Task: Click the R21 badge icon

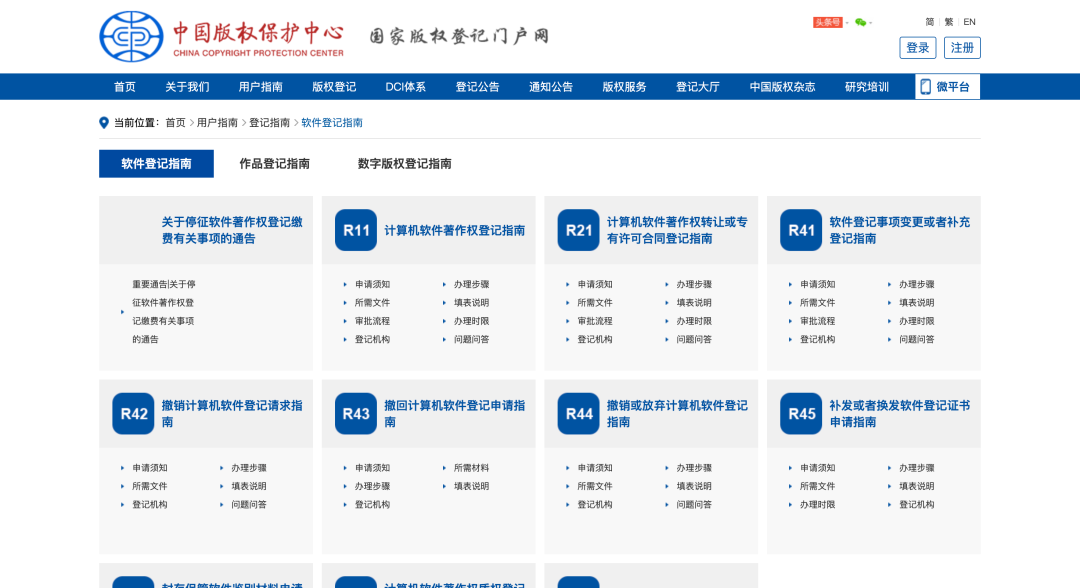Action: (579, 230)
